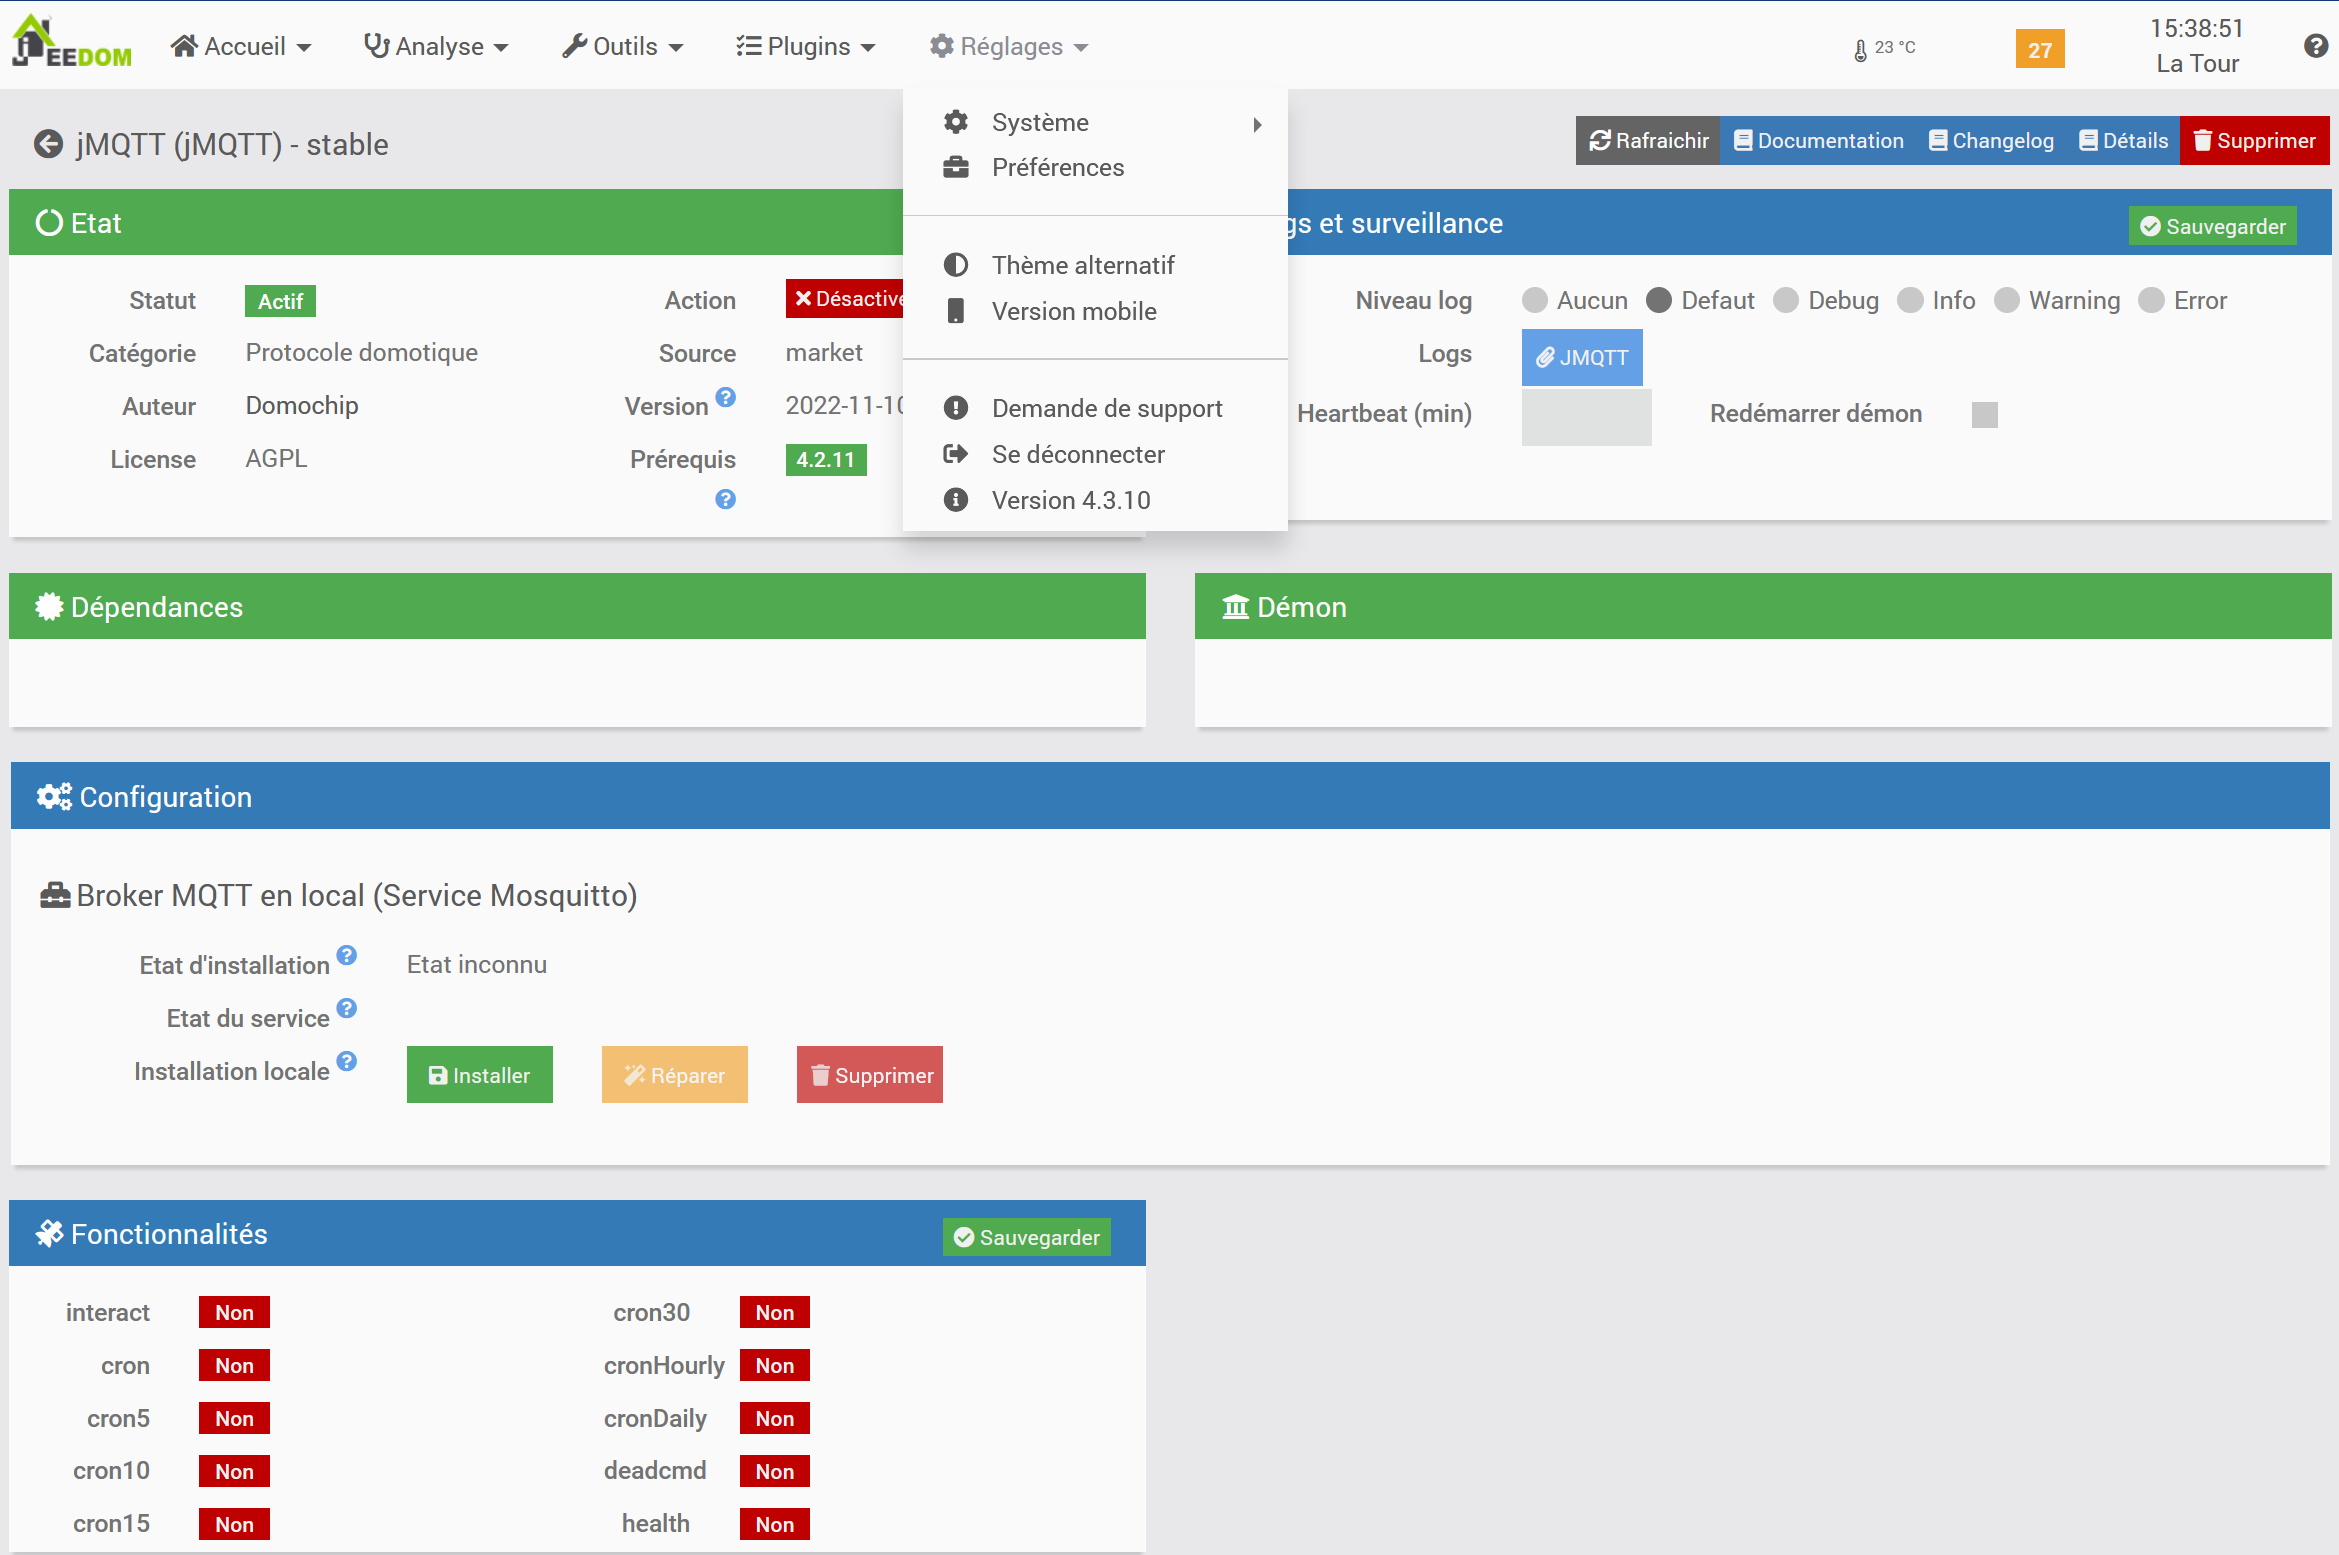Expand the Système submenu arrow
This screenshot has width=2339, height=1555.
[1257, 124]
